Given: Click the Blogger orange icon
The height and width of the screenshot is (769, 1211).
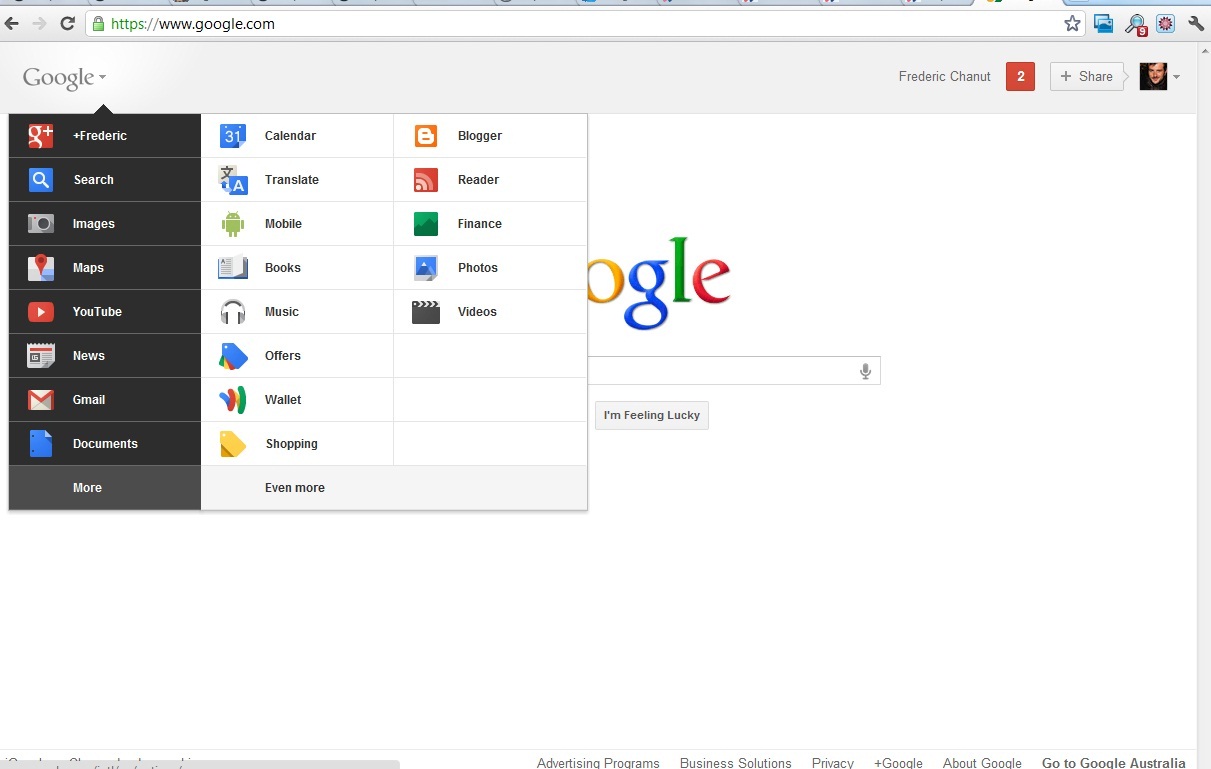Looking at the screenshot, I should (x=426, y=136).
